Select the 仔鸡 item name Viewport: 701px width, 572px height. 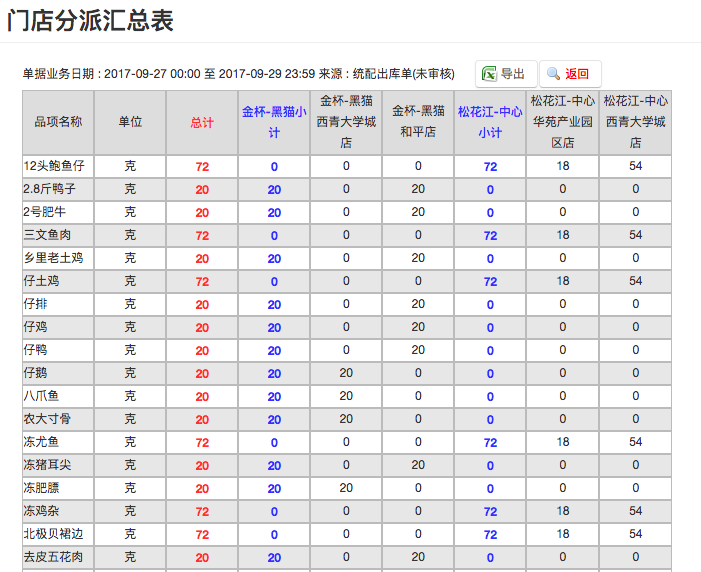[35, 327]
